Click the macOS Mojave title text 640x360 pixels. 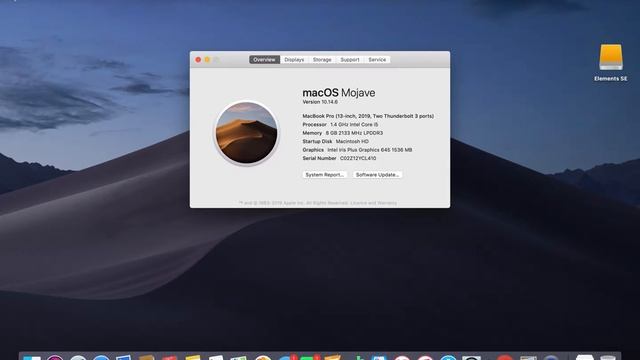click(339, 93)
